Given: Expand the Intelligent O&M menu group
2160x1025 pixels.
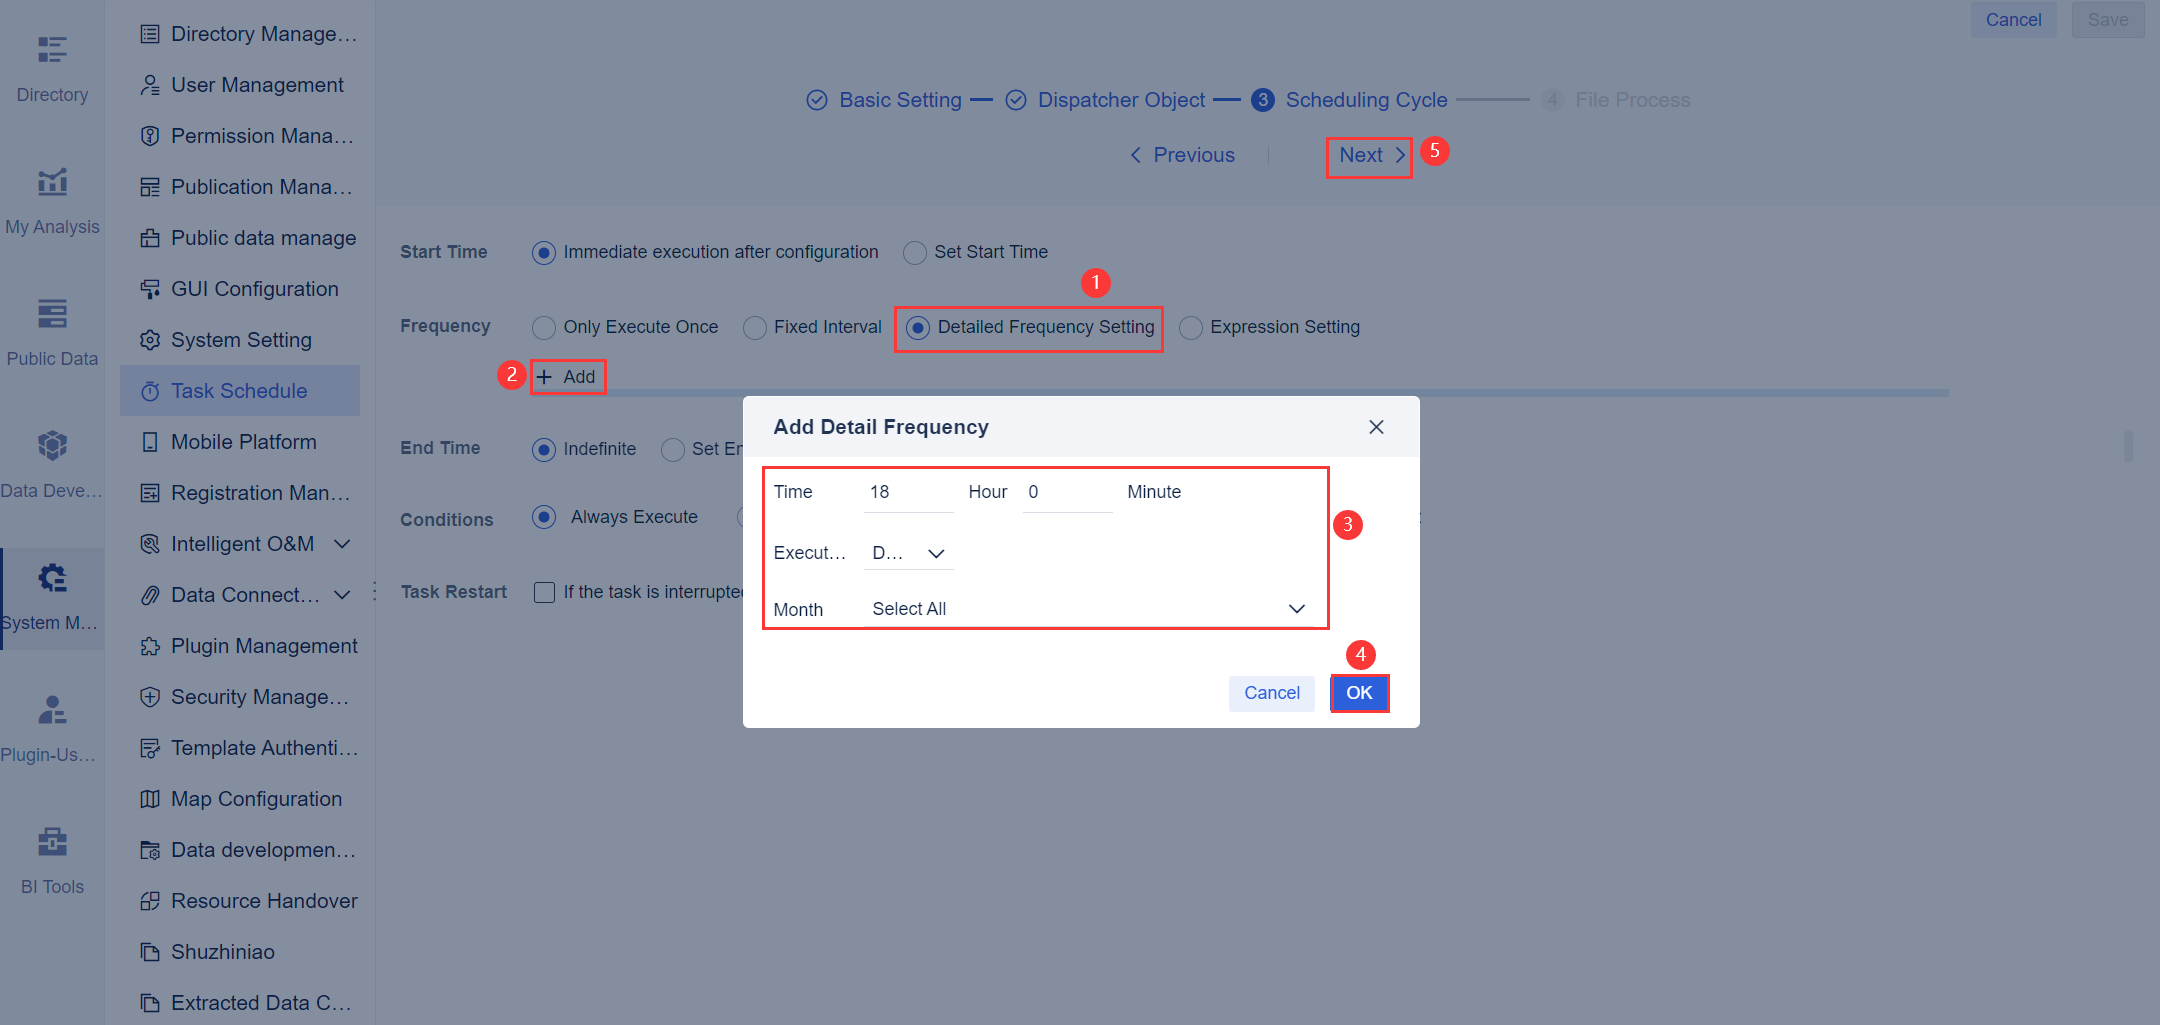Looking at the screenshot, I should pos(342,543).
